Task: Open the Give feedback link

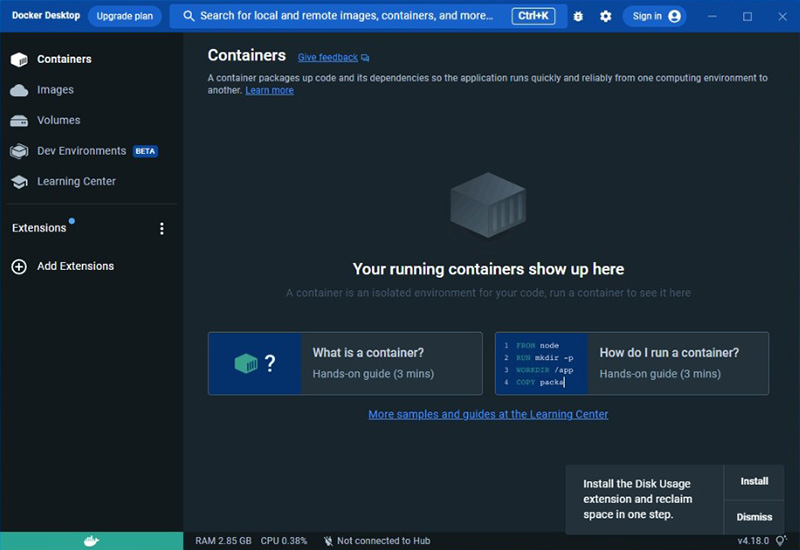Action: point(328,58)
